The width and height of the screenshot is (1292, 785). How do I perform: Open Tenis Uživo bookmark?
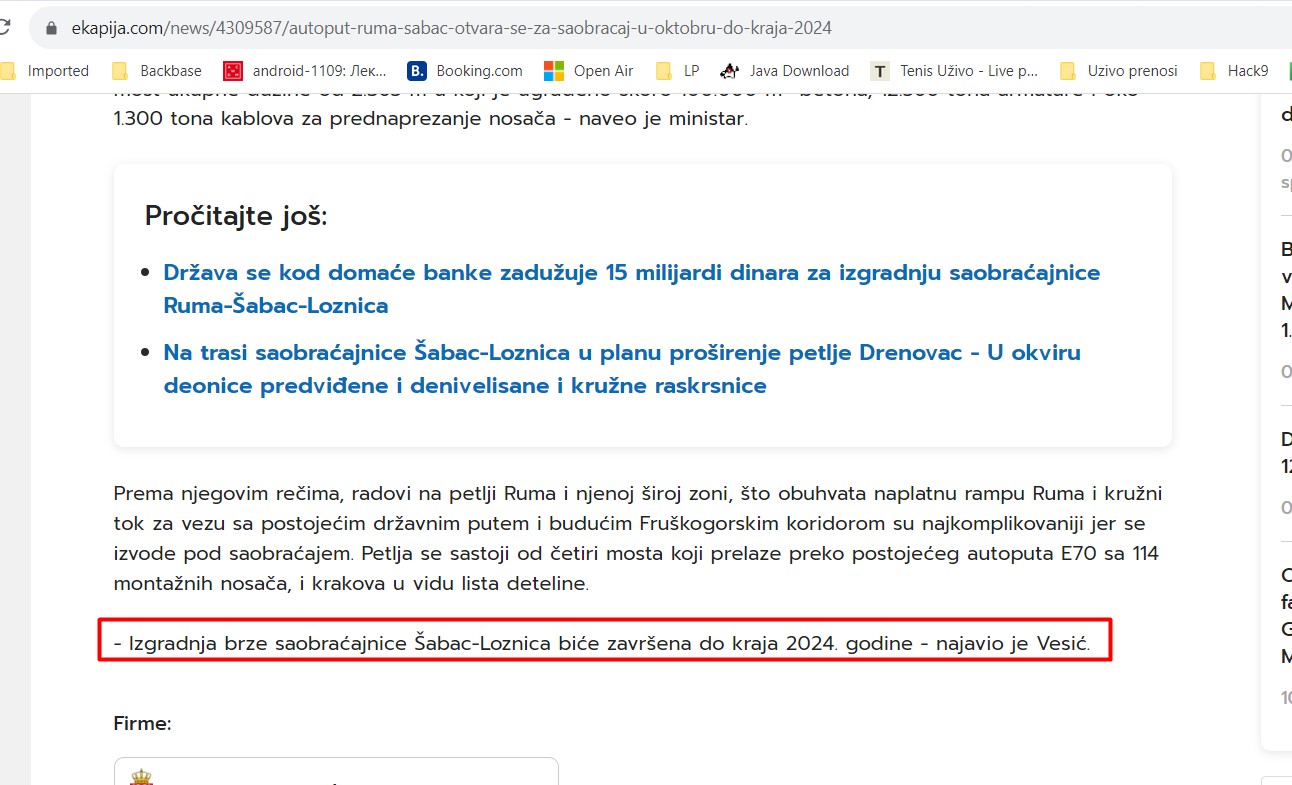[x=955, y=71]
